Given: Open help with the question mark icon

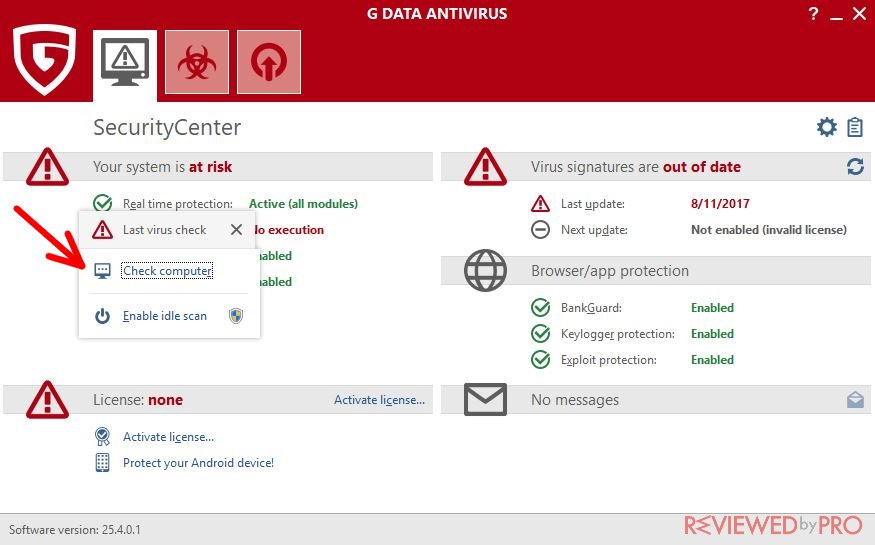Looking at the screenshot, I should click(814, 14).
